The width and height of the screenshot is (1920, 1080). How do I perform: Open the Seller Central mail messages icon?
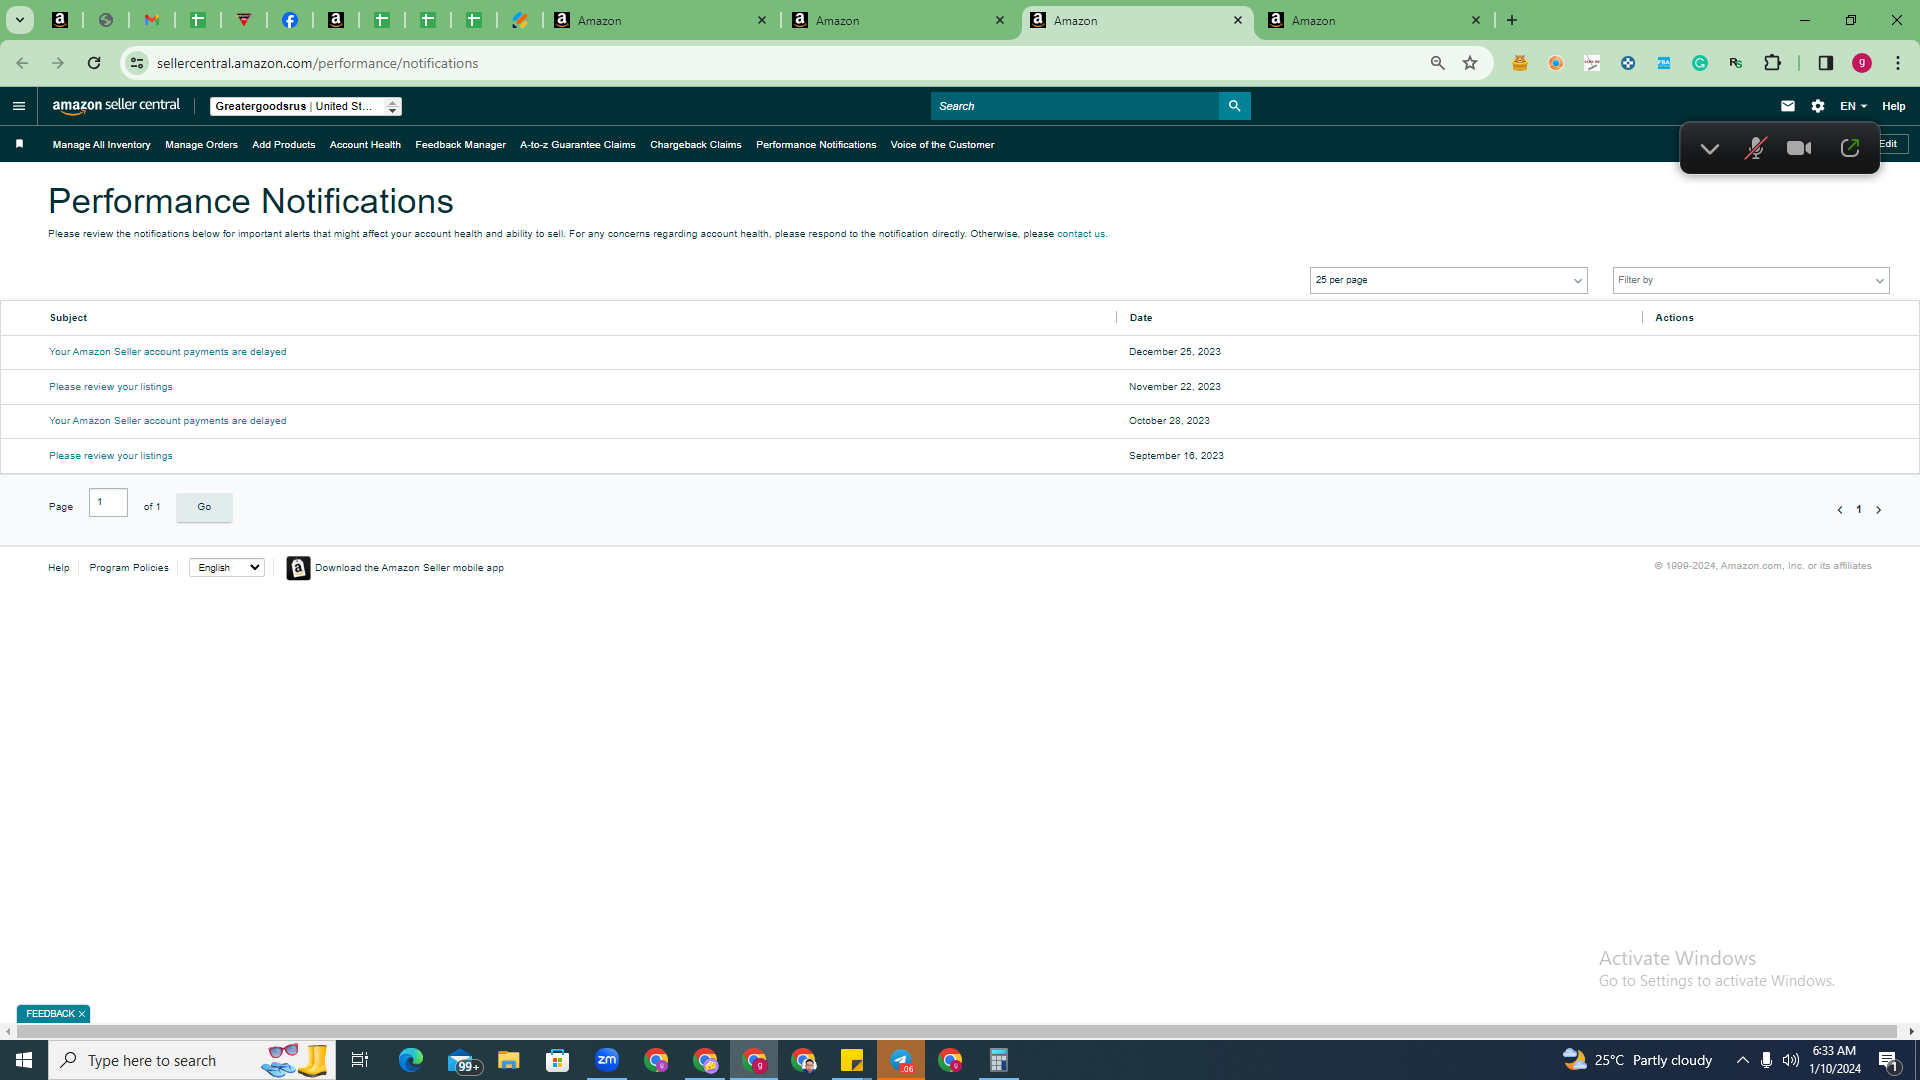pyautogui.click(x=1788, y=106)
